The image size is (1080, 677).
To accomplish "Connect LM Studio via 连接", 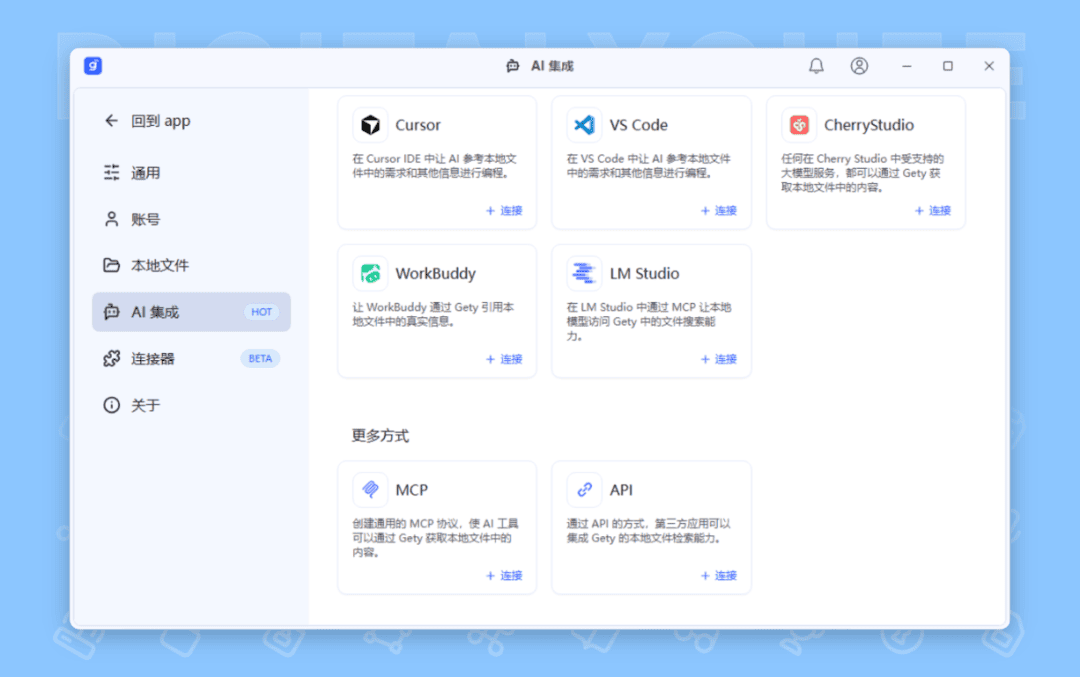I will tap(718, 360).
